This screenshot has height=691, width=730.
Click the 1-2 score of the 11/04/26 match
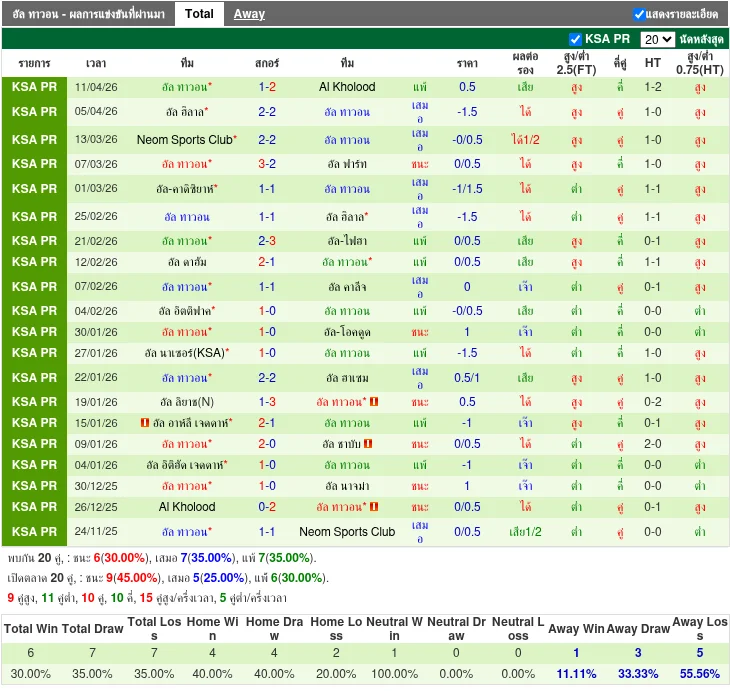(x=267, y=87)
